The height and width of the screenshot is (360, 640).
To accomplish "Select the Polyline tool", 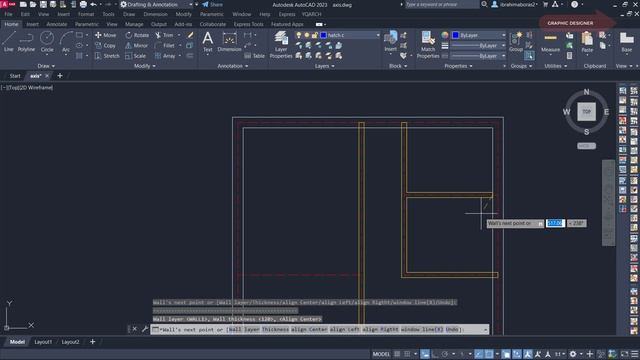I will (x=26, y=42).
